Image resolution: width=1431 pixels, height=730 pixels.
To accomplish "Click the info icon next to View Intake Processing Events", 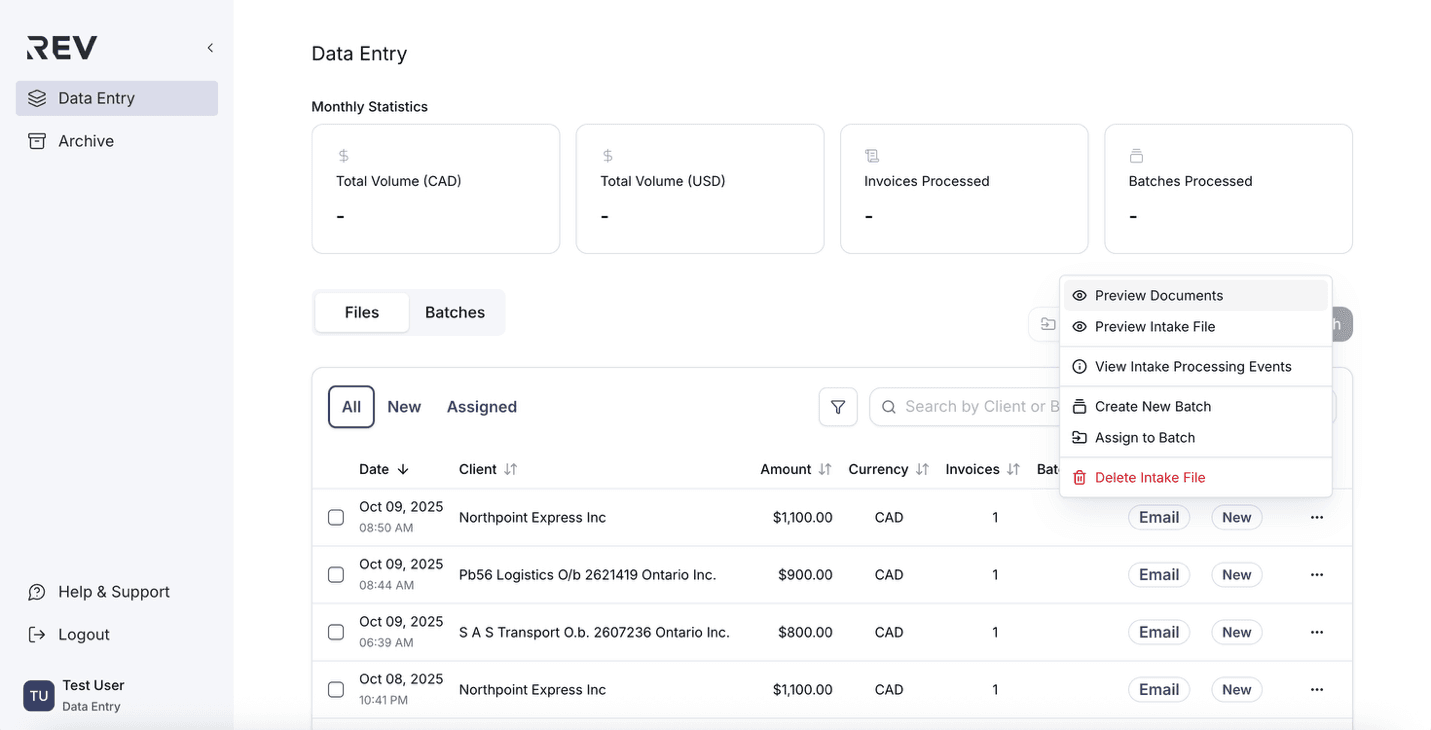I will click(1079, 366).
